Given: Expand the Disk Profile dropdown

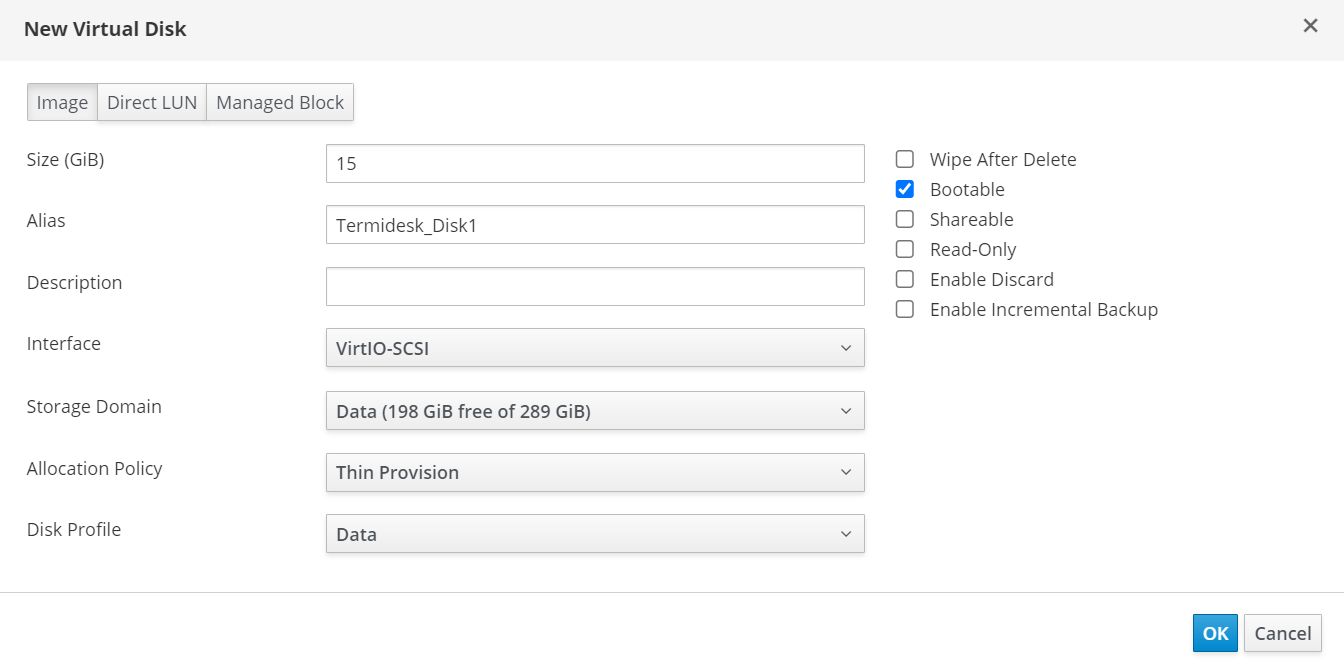Looking at the screenshot, I should point(595,534).
